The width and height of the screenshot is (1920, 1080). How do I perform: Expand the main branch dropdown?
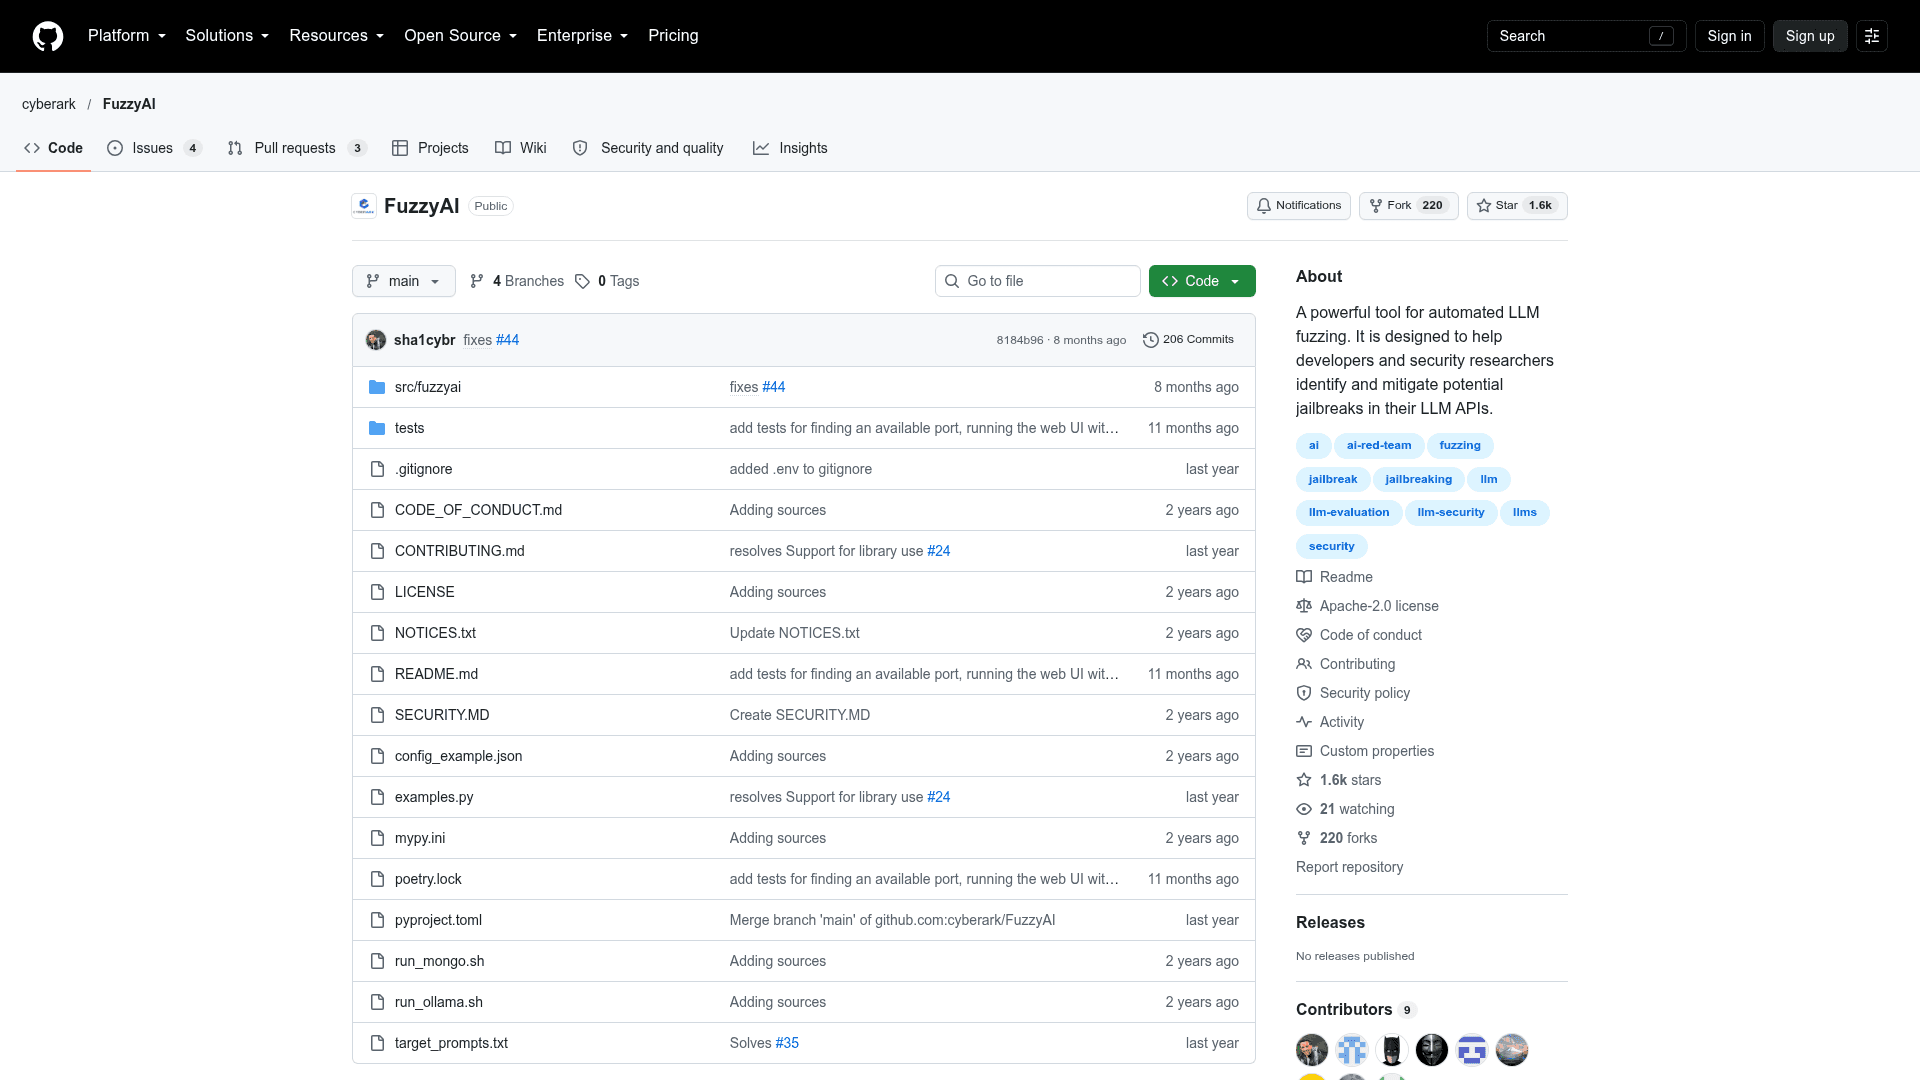coord(404,281)
